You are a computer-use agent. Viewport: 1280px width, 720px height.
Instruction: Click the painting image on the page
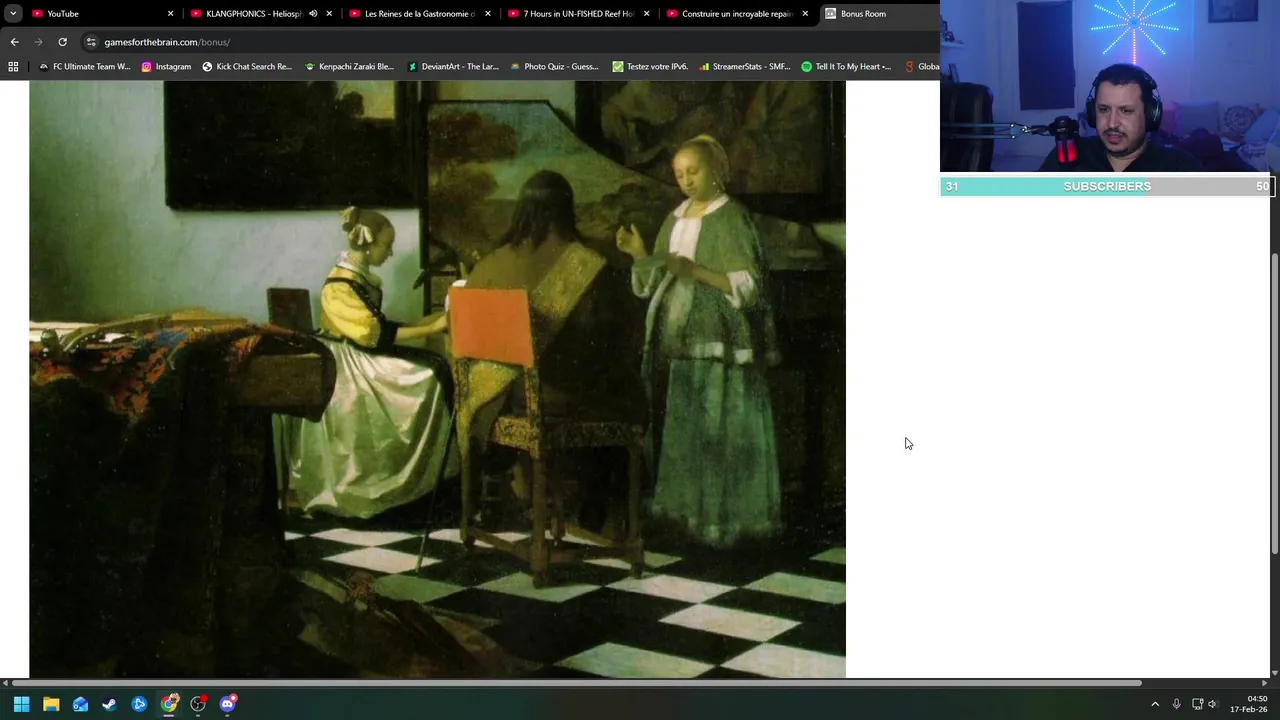coord(437,379)
